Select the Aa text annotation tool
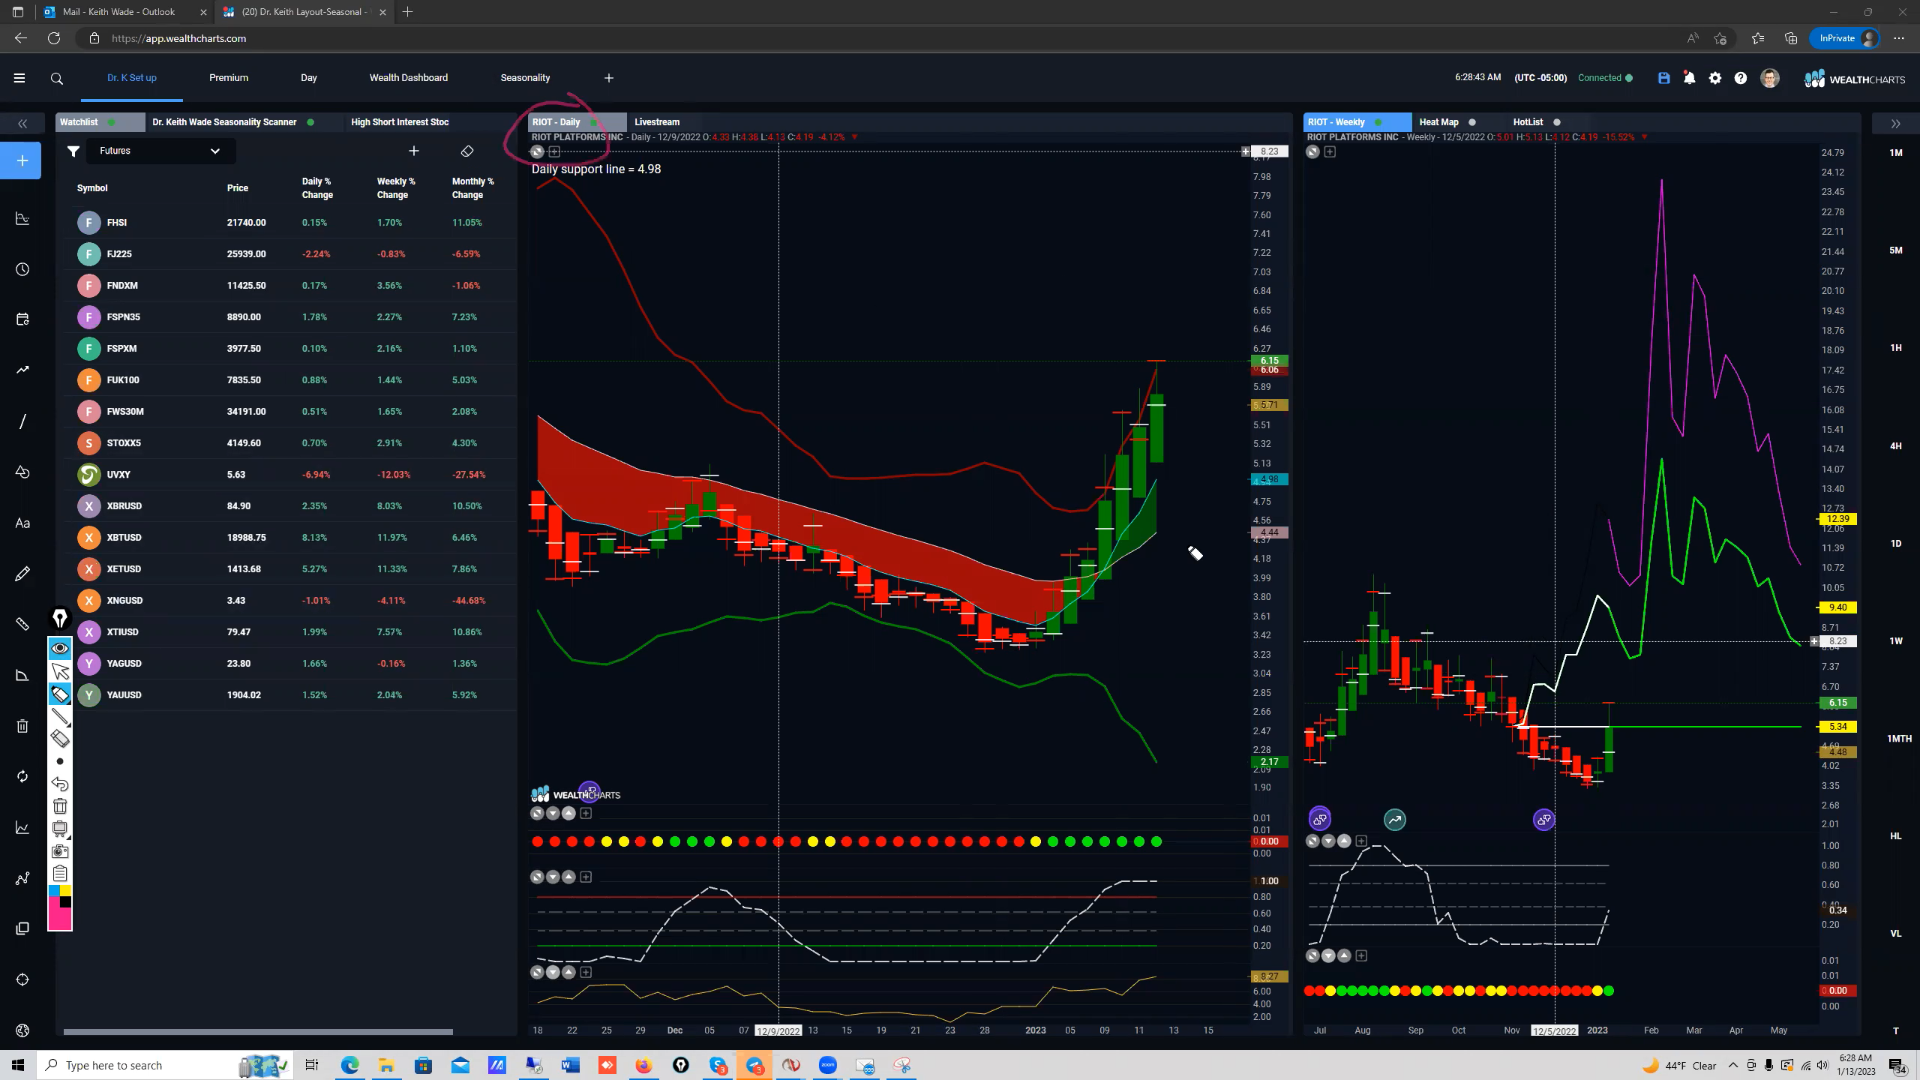 coord(22,523)
